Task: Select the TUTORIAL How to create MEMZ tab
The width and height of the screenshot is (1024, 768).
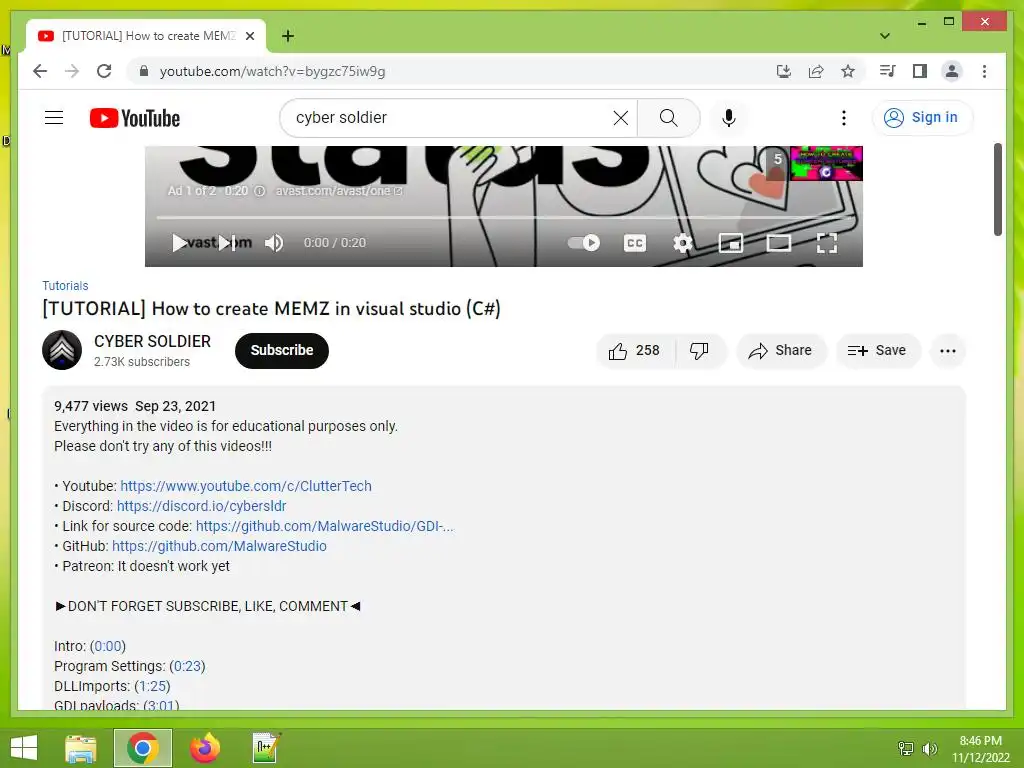Action: 146,36
